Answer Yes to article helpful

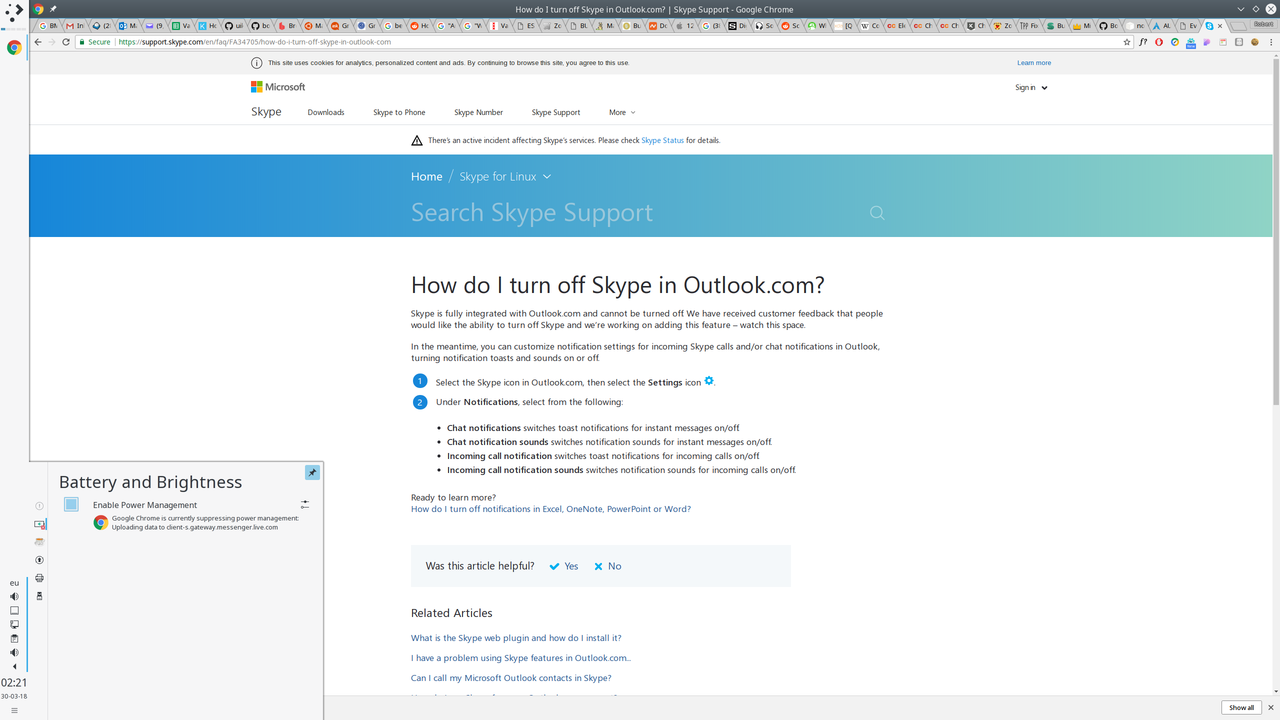(564, 566)
